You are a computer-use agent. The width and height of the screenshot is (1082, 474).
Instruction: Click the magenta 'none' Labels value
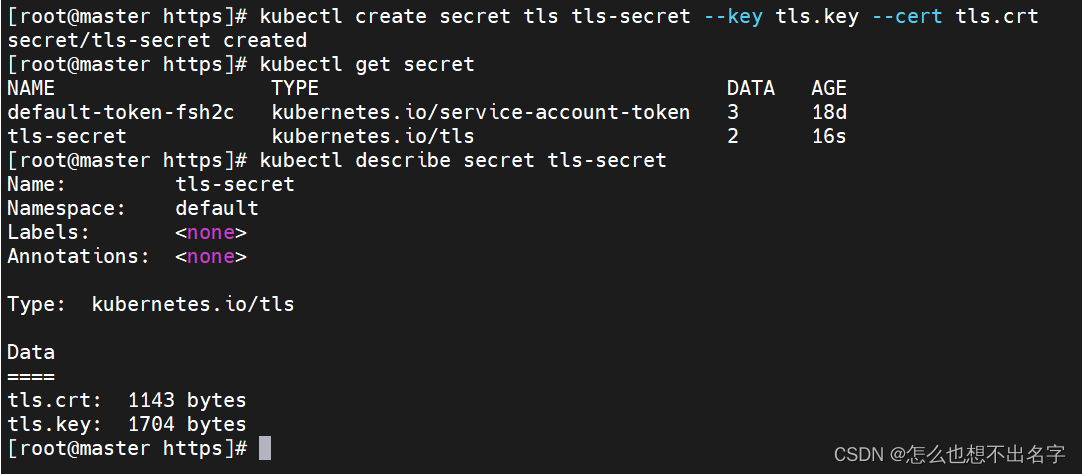tap(210, 233)
